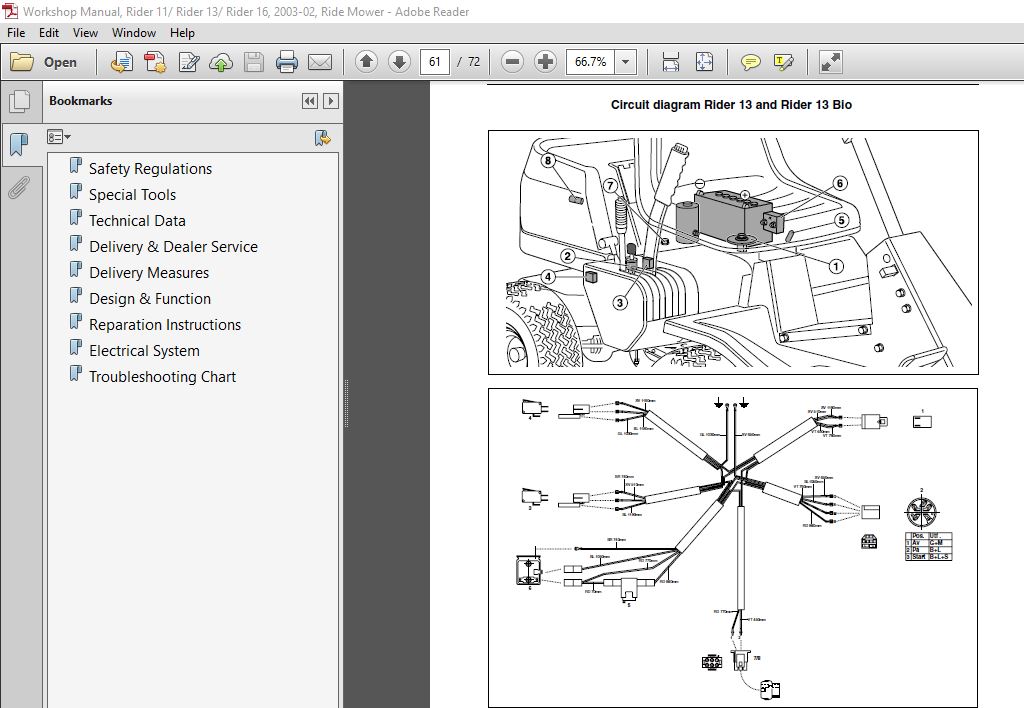Open the bookmark options dropdown menu
The width and height of the screenshot is (1024, 708).
[x=59, y=137]
